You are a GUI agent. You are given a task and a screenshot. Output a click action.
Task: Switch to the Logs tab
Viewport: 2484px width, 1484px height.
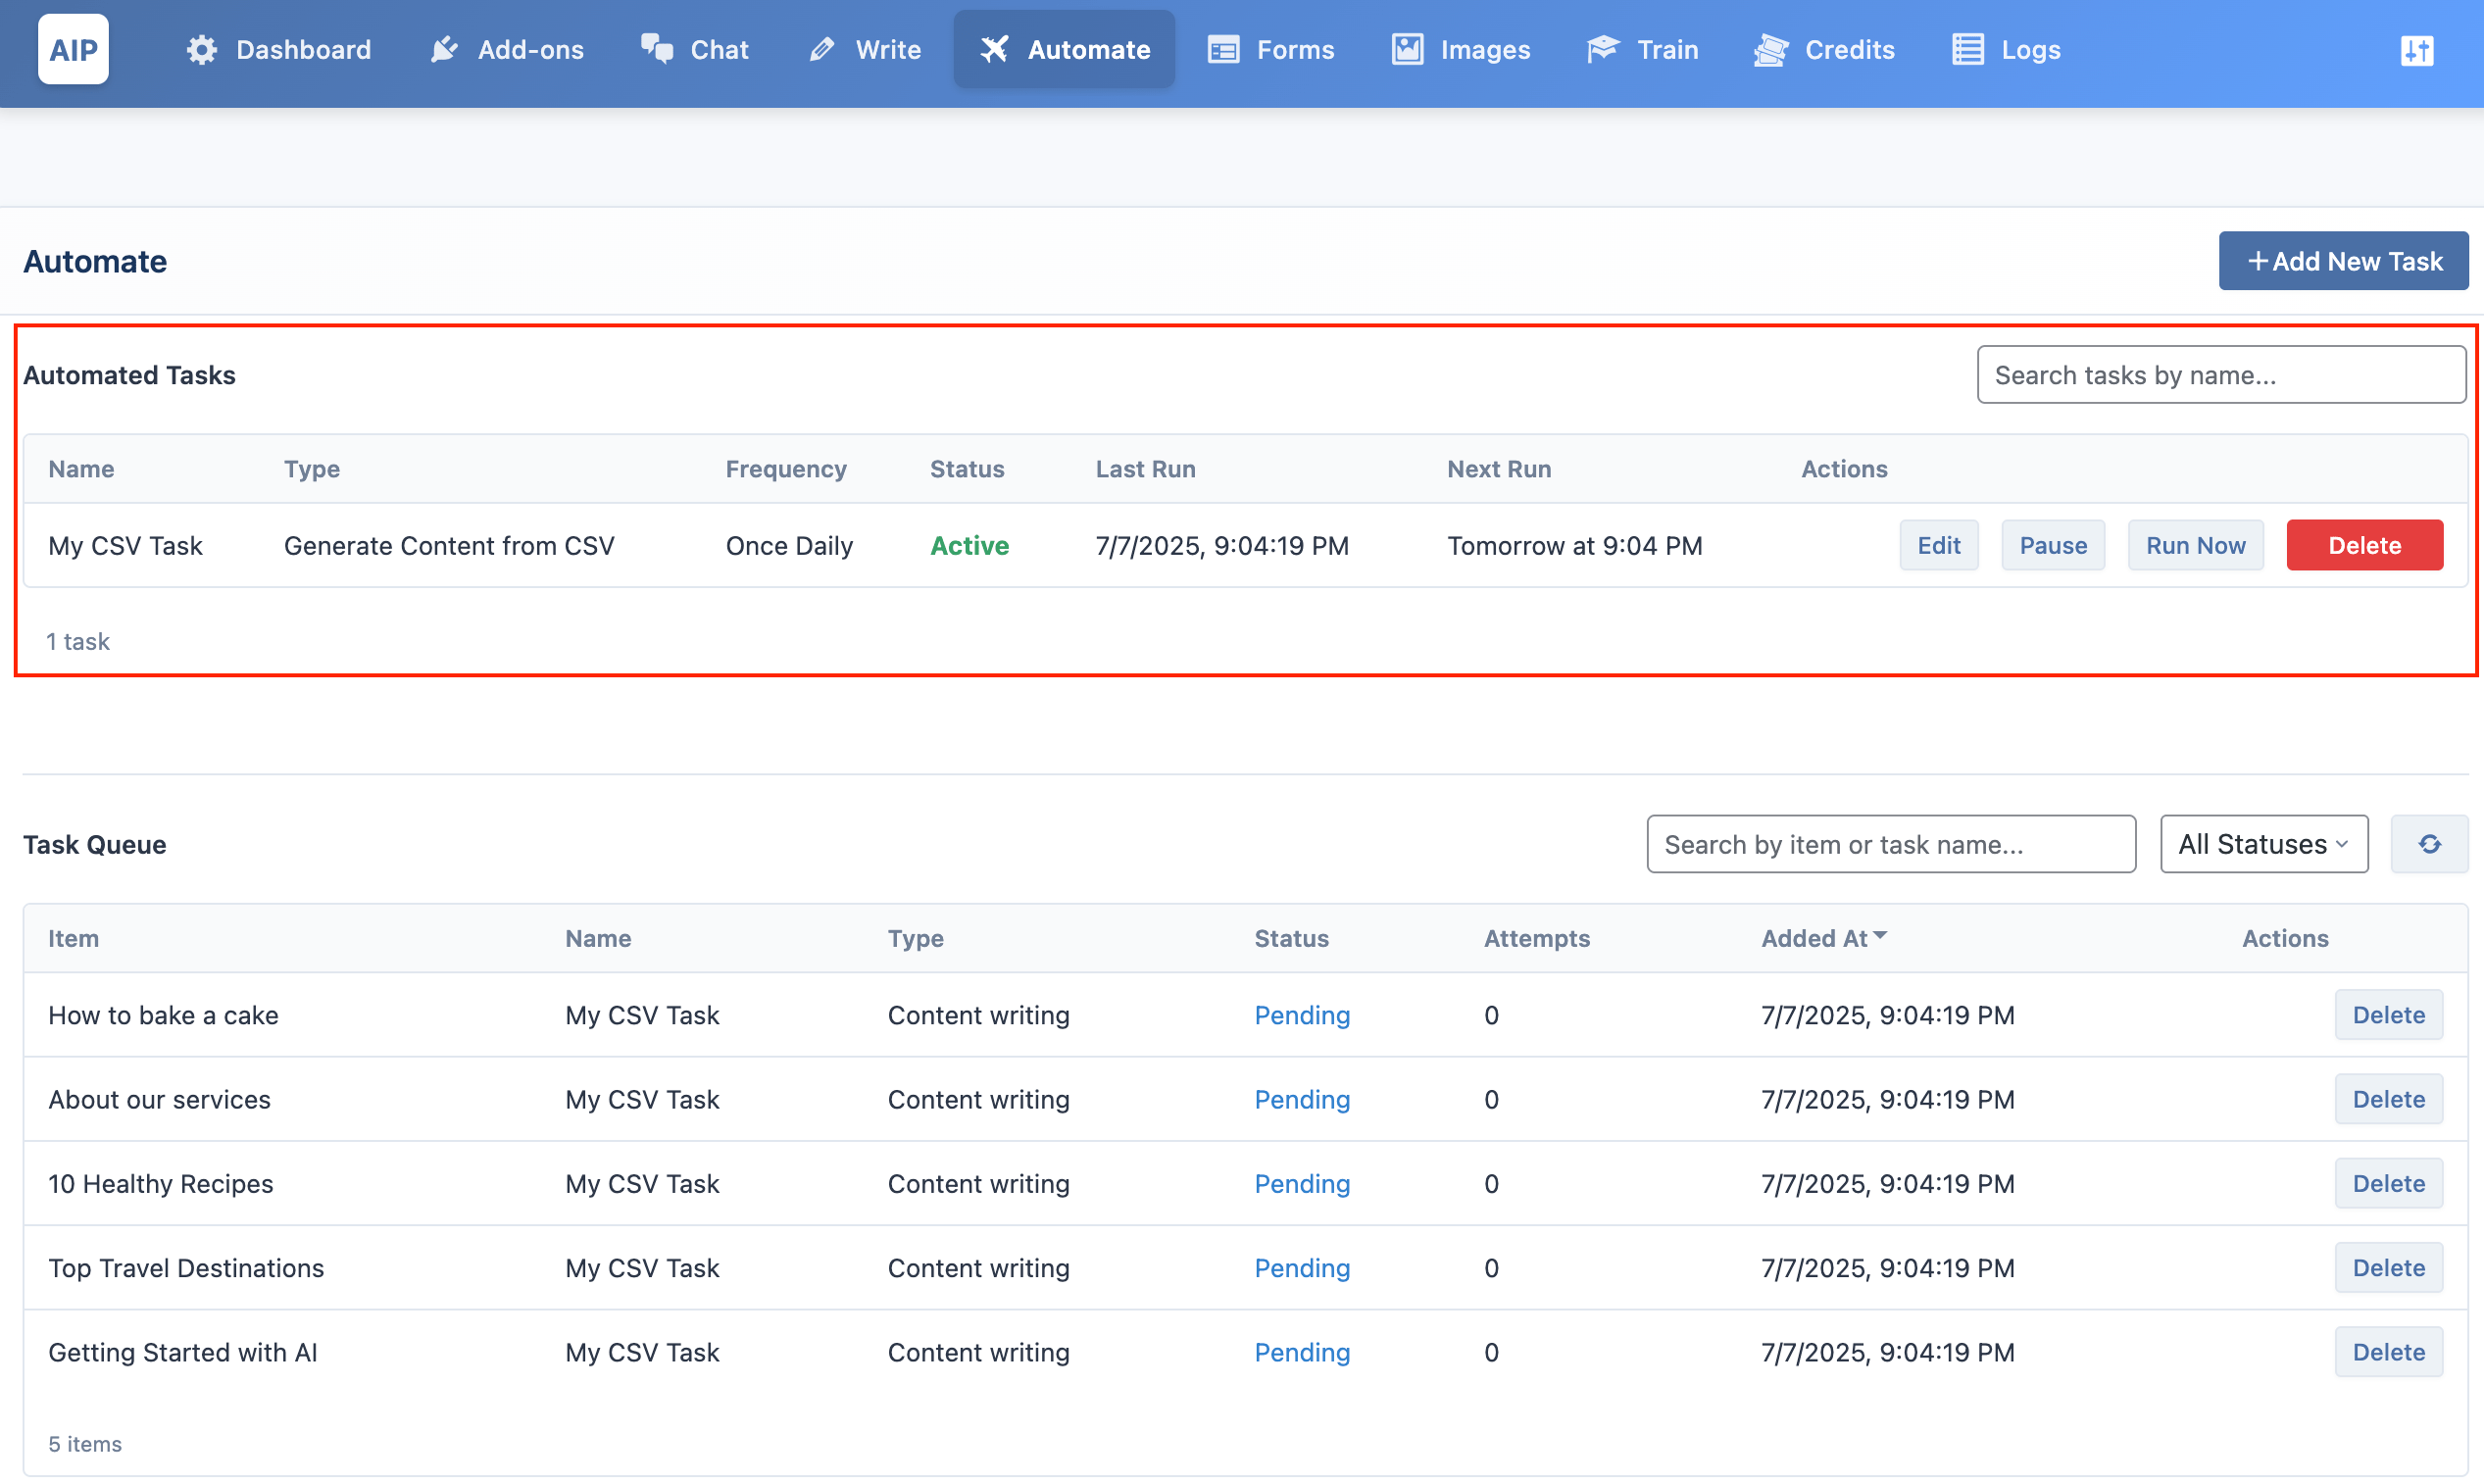(2005, 49)
